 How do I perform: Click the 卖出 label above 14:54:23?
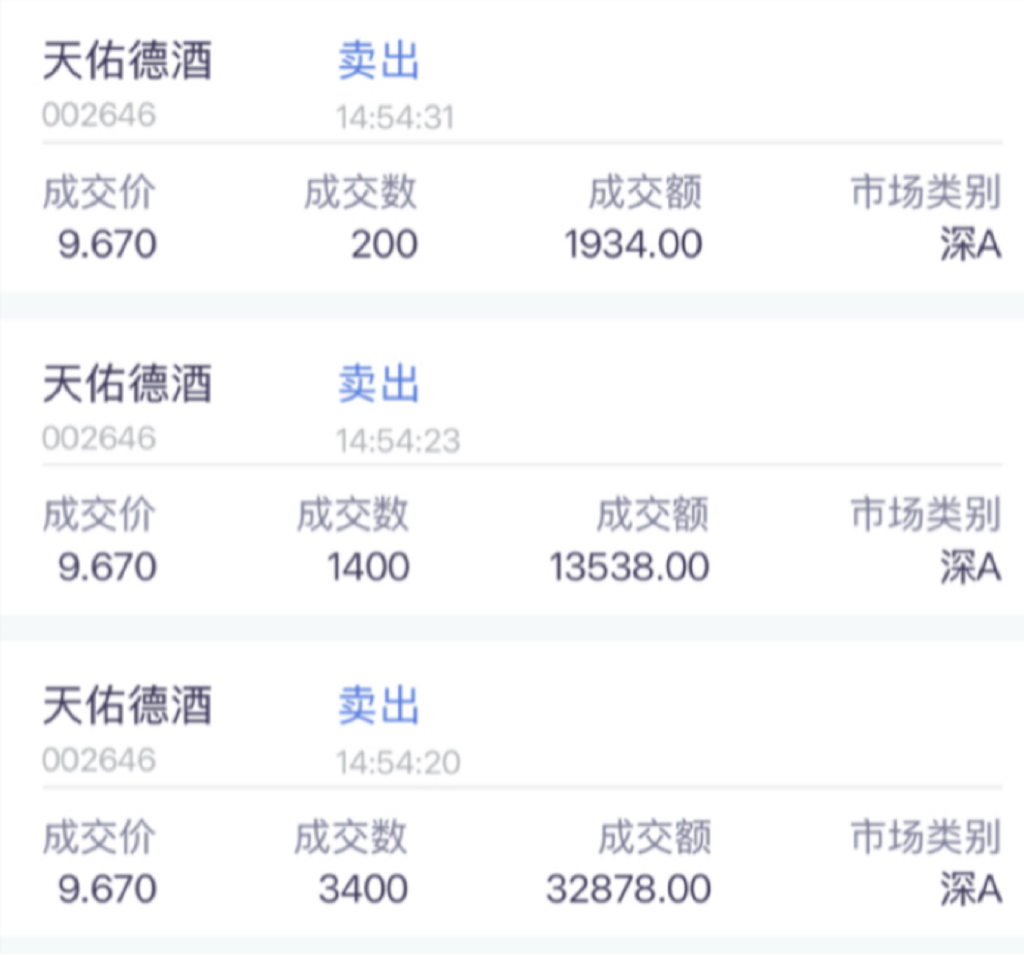point(378,385)
